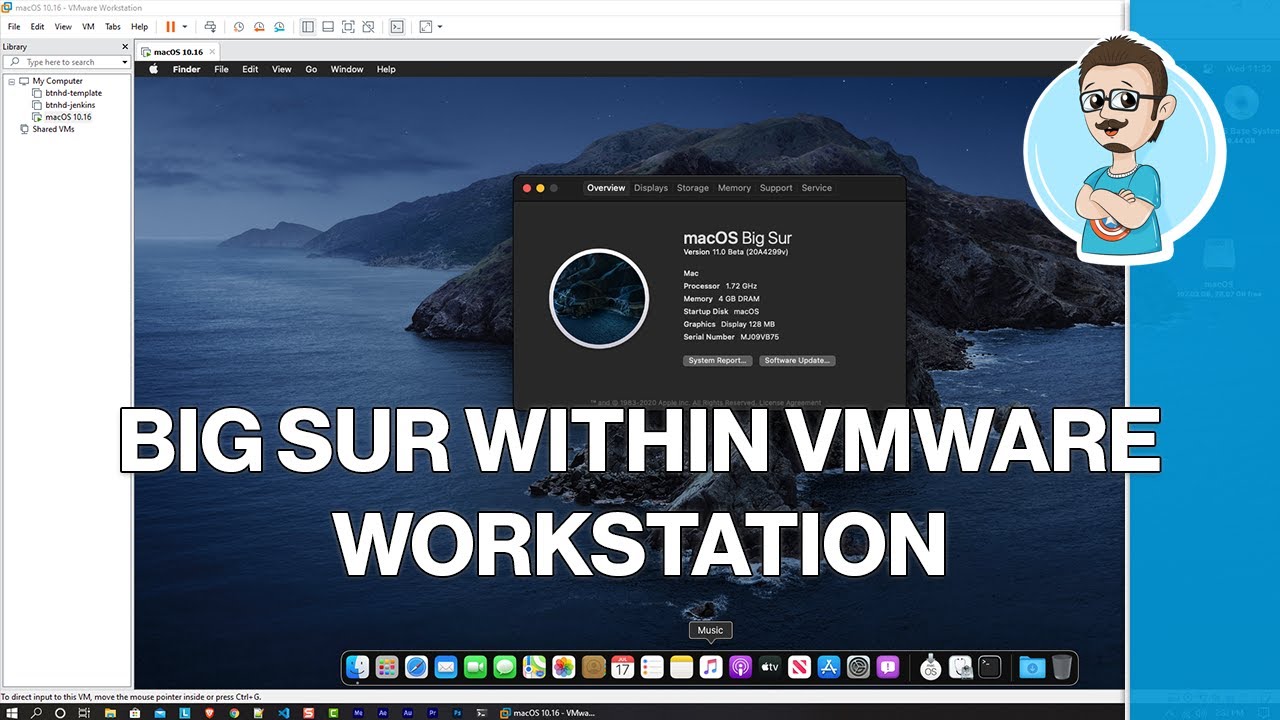Viewport: 1280px width, 720px height.
Task: Click the System Report button
Action: pos(717,360)
